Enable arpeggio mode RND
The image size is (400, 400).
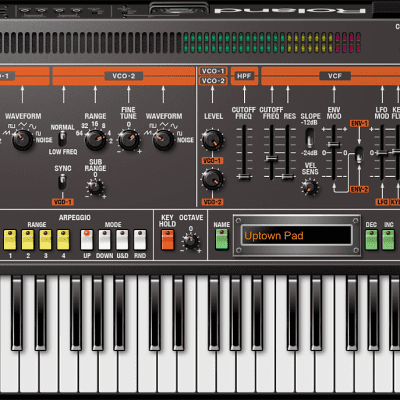140,240
